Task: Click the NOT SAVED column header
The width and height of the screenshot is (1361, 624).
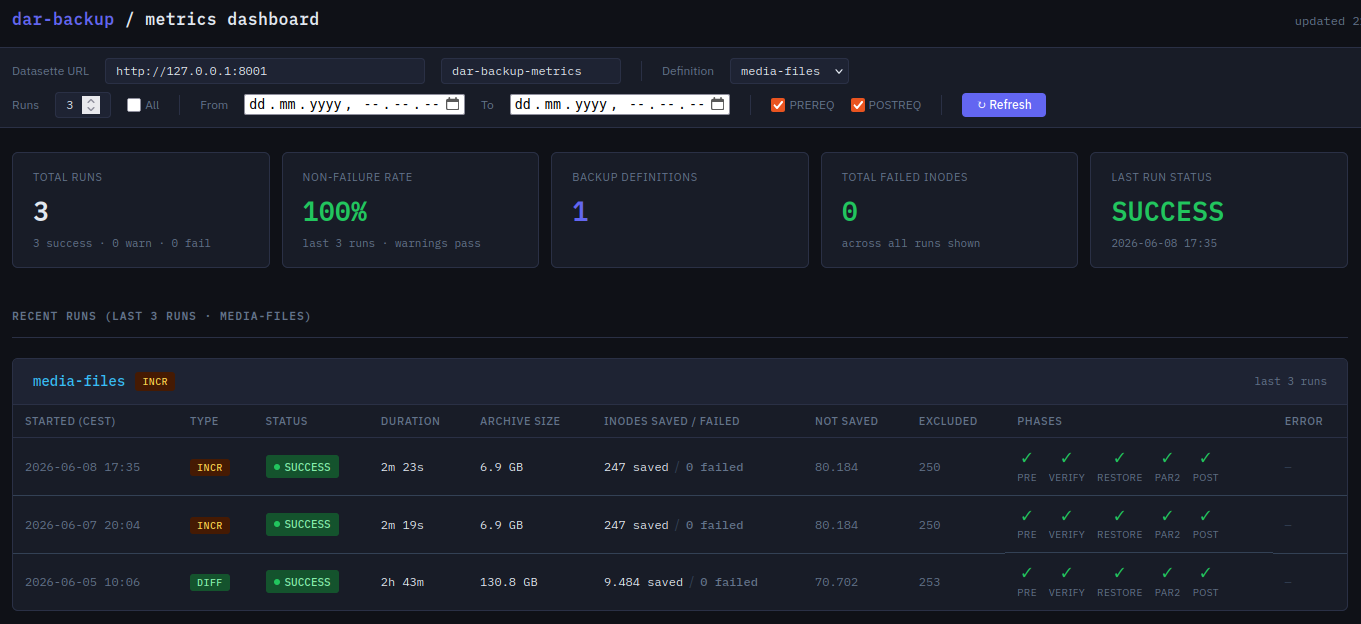Action: tap(846, 421)
